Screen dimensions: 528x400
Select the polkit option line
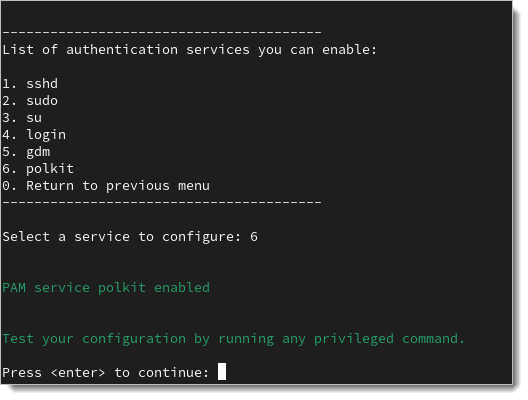(38, 169)
